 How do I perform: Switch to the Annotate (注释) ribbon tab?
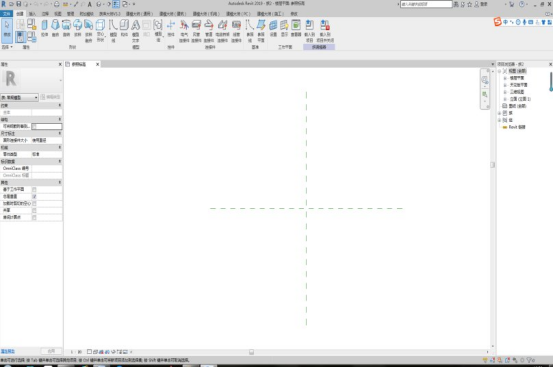(x=45, y=14)
